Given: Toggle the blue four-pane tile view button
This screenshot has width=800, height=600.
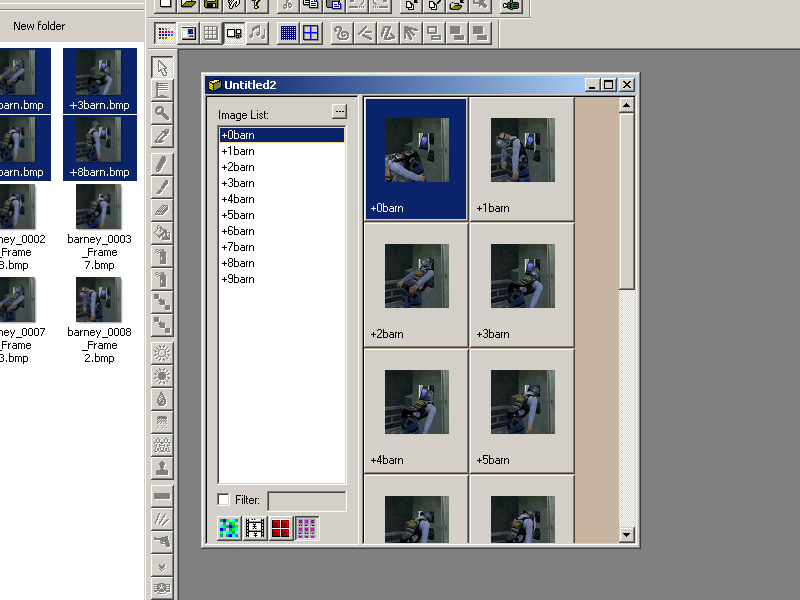Looking at the screenshot, I should (x=311, y=33).
